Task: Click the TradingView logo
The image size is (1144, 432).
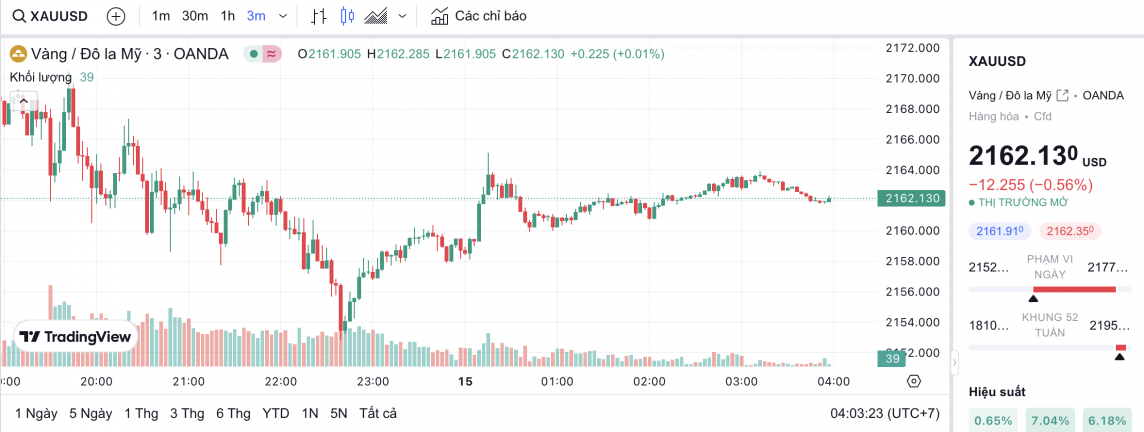Action: (x=76, y=337)
